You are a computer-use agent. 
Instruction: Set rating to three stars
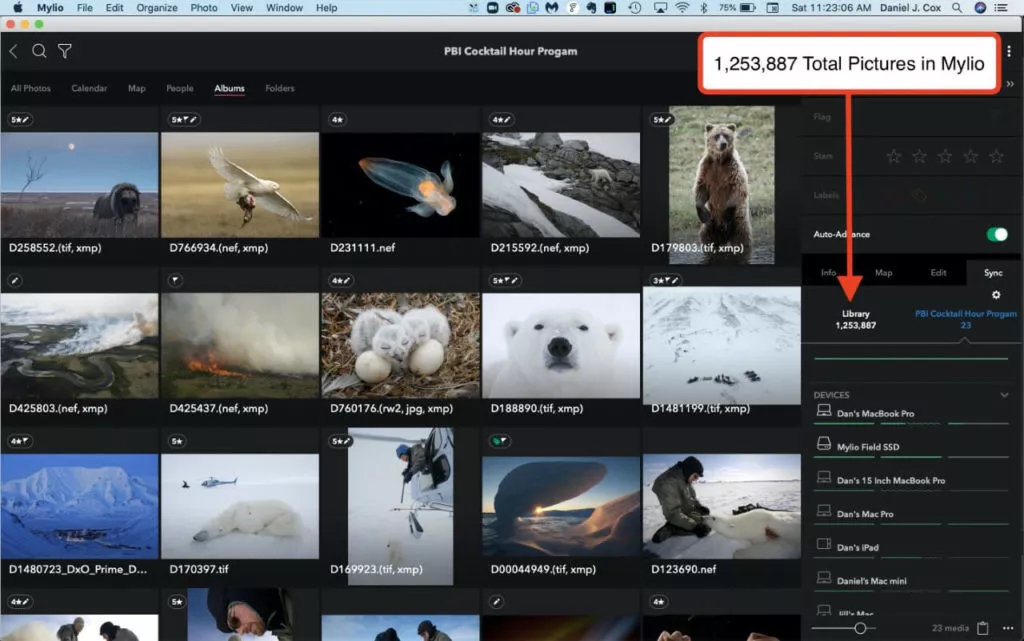pos(945,156)
